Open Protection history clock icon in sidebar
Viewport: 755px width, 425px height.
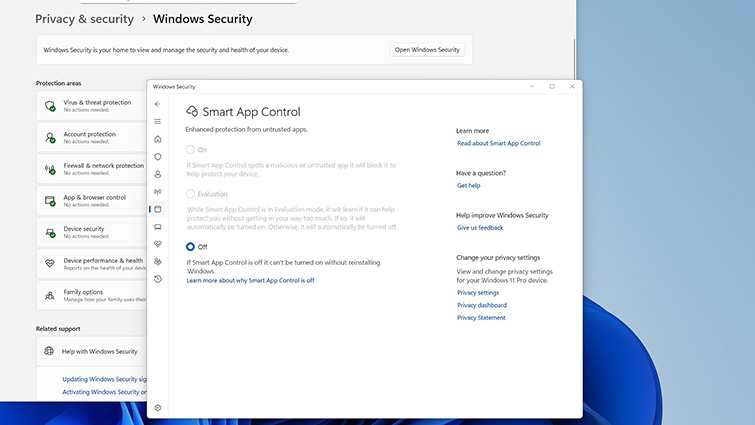[x=157, y=279]
